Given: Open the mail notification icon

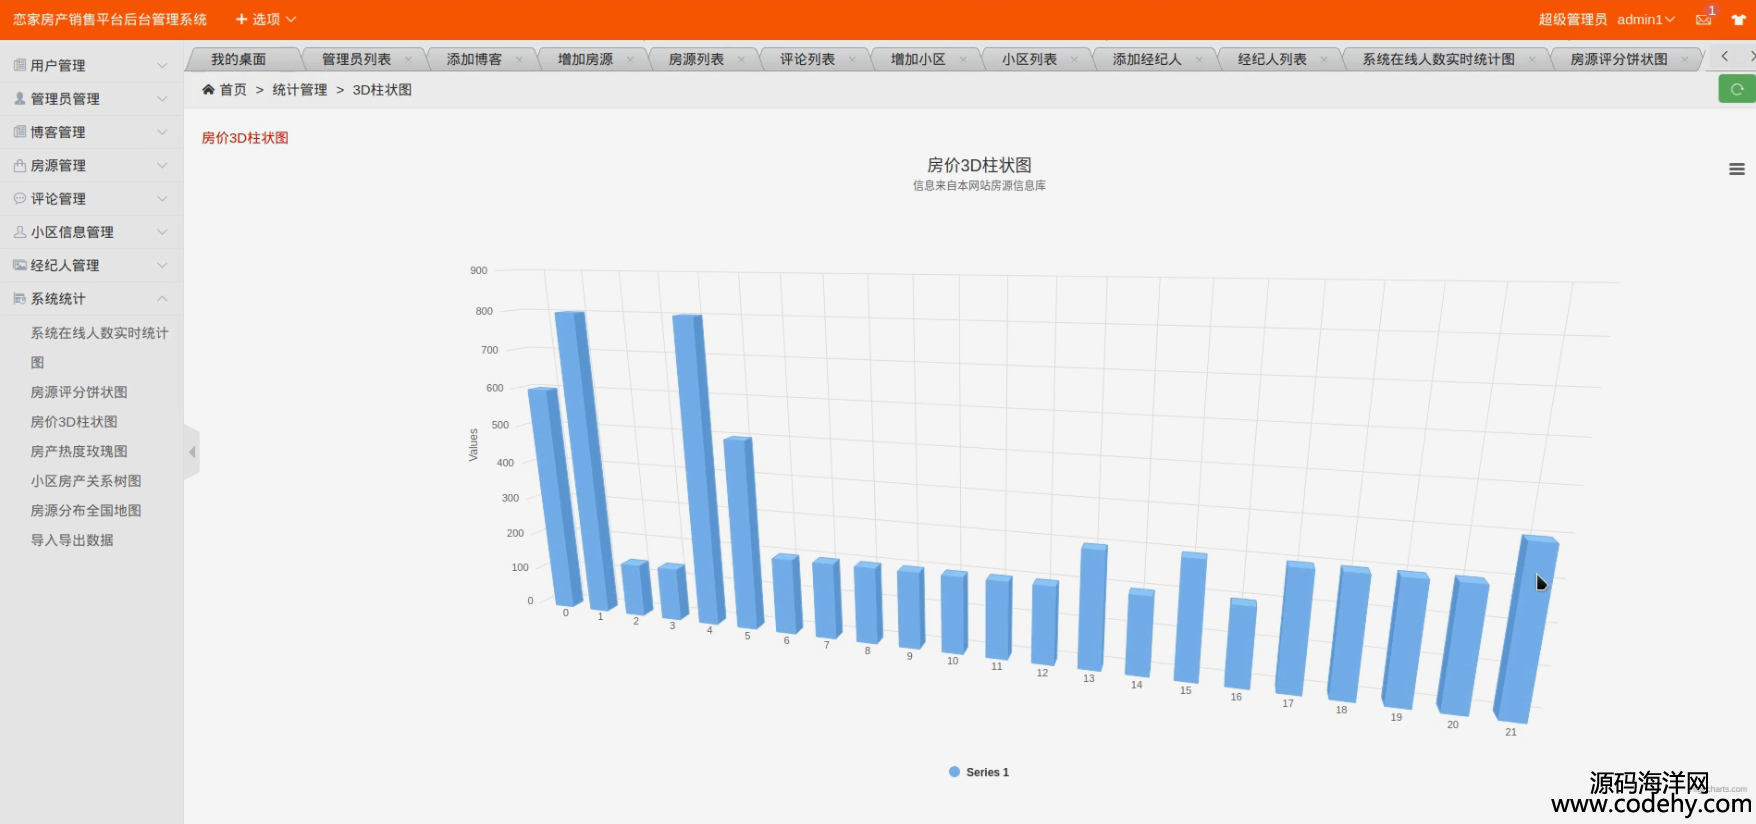Looking at the screenshot, I should tap(1704, 19).
